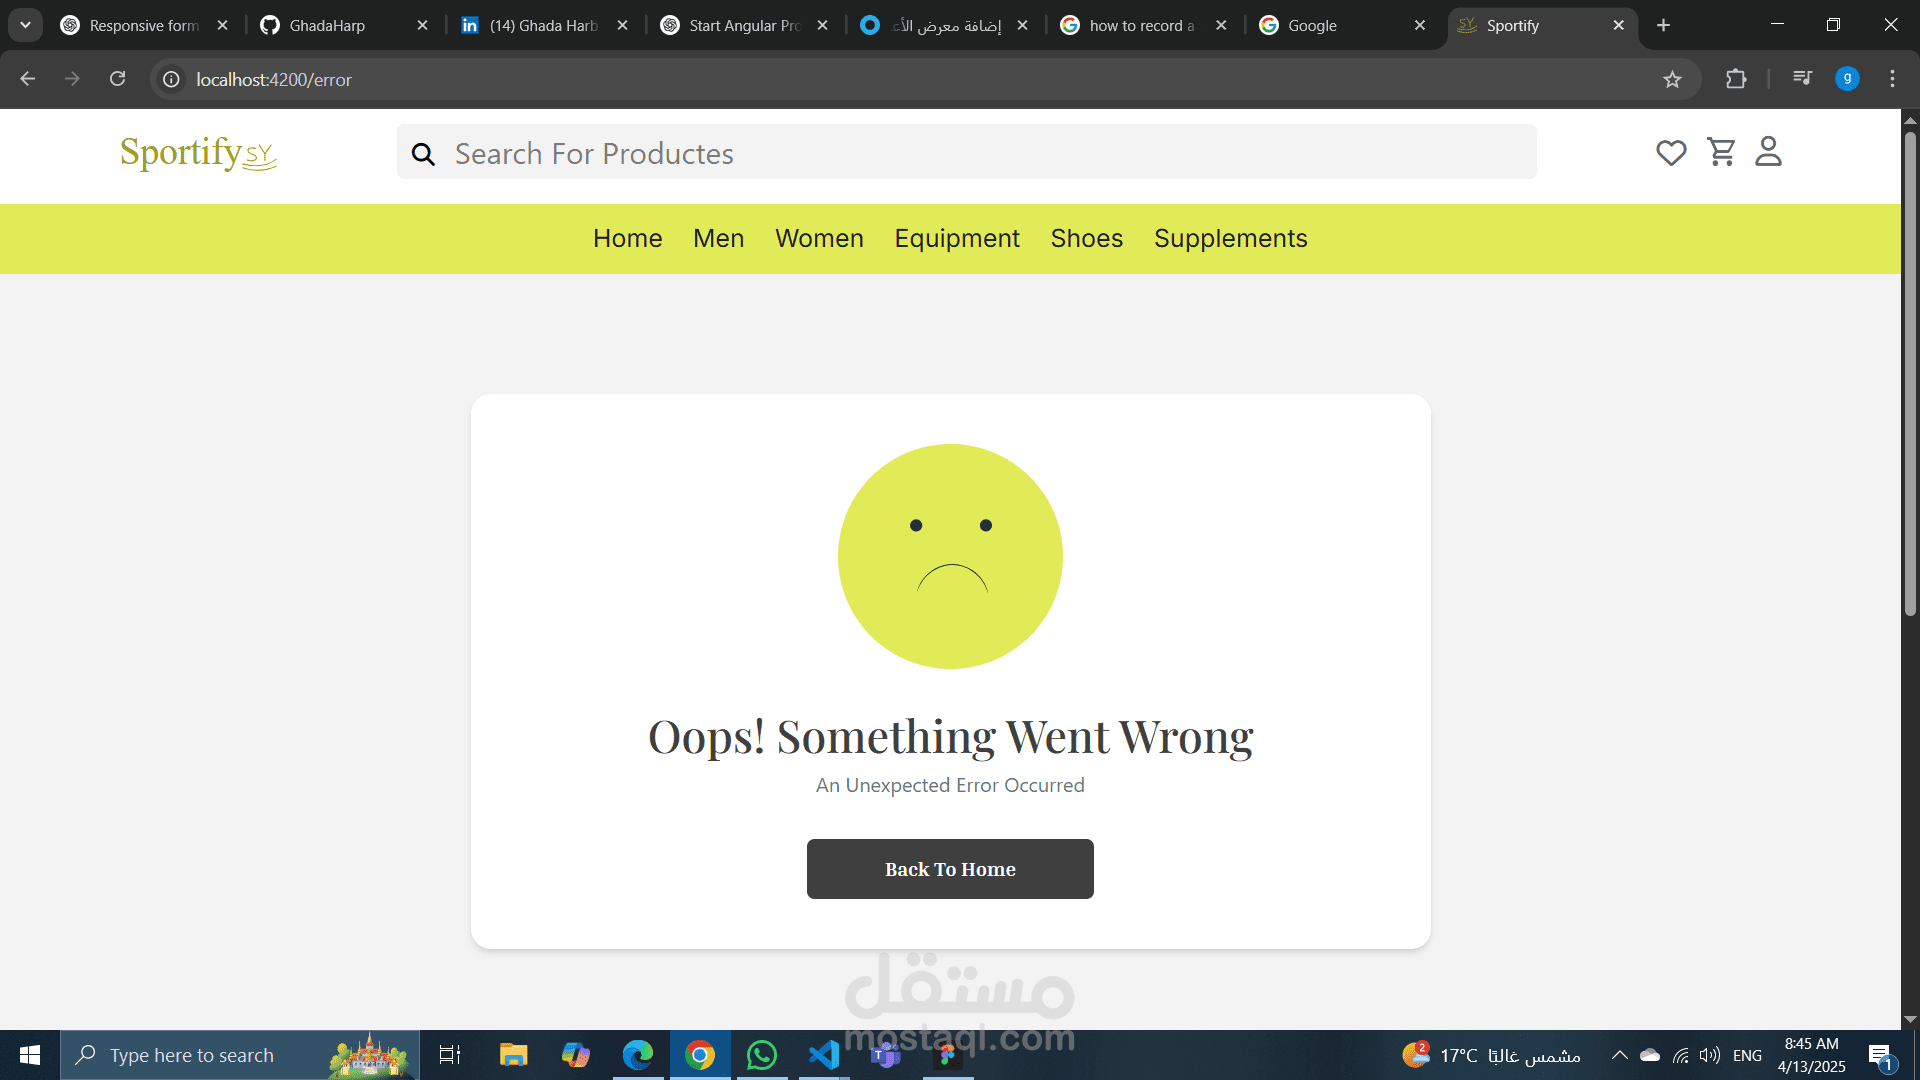The width and height of the screenshot is (1920, 1080).
Task: Open the wishlist heart icon
Action: 1671,153
